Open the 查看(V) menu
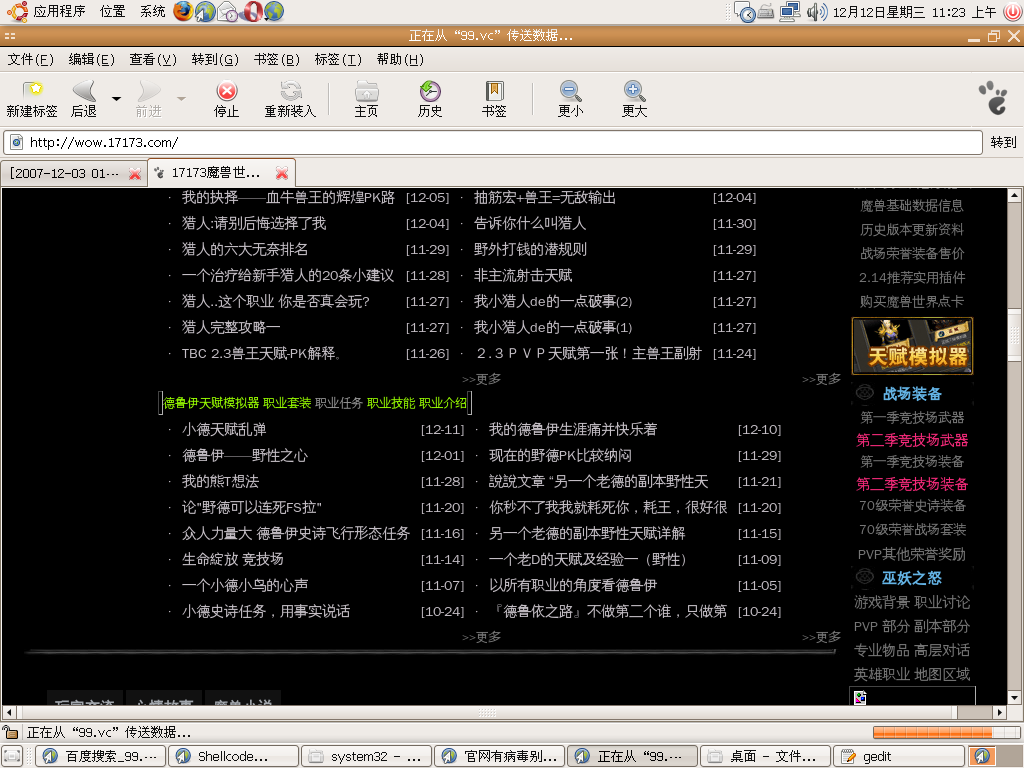Viewport: 1024px width, 768px height. click(153, 59)
